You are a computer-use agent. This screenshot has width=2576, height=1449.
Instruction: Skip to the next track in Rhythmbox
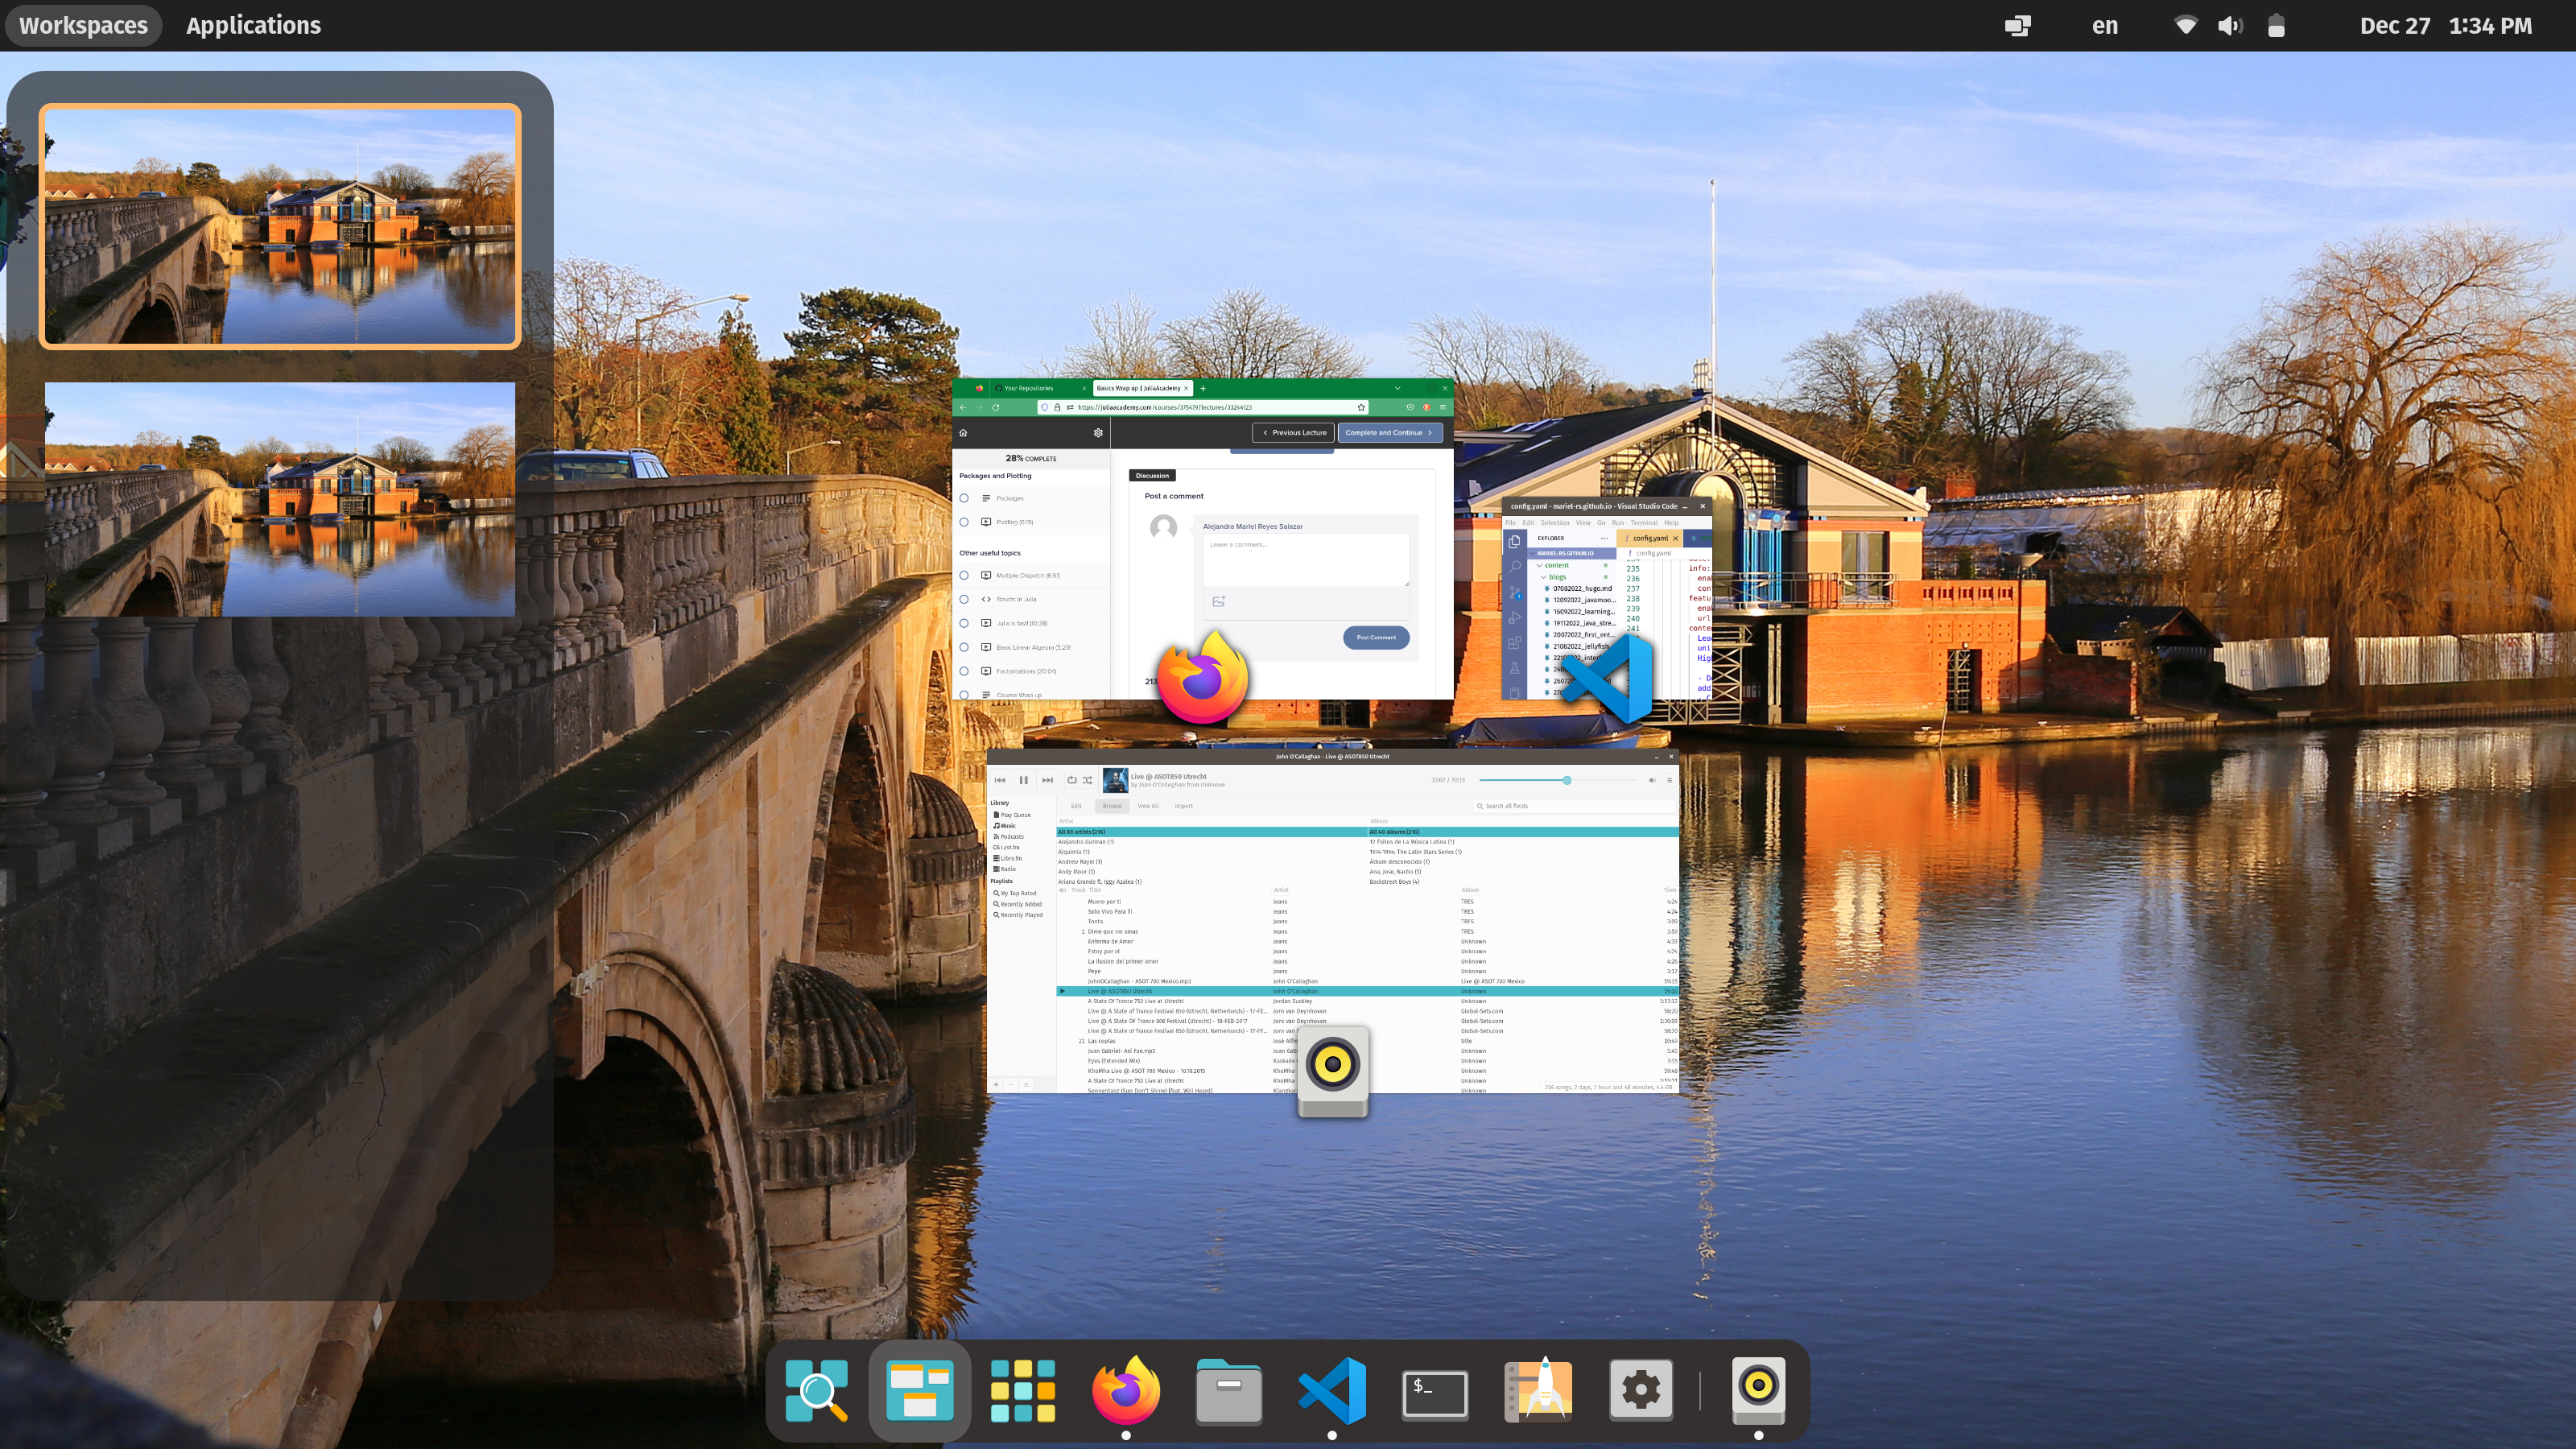[x=1047, y=780]
